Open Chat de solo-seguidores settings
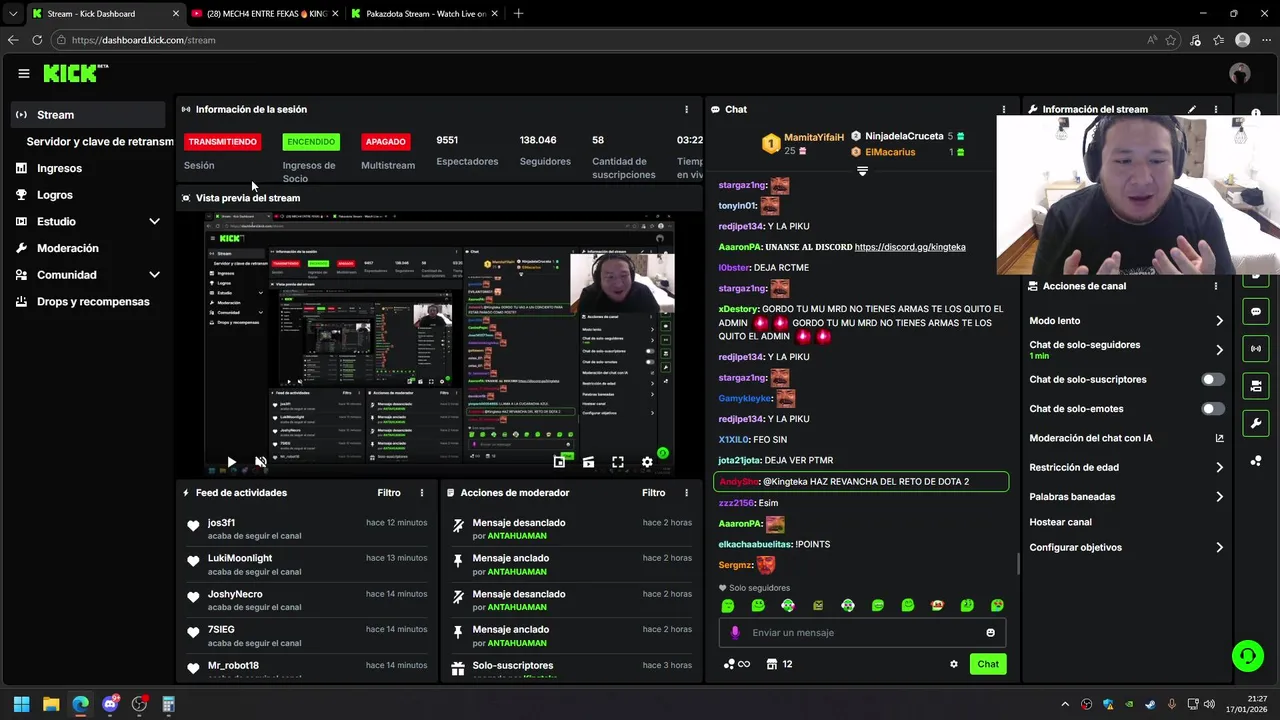Image resolution: width=1280 pixels, height=720 pixels. (1126, 349)
